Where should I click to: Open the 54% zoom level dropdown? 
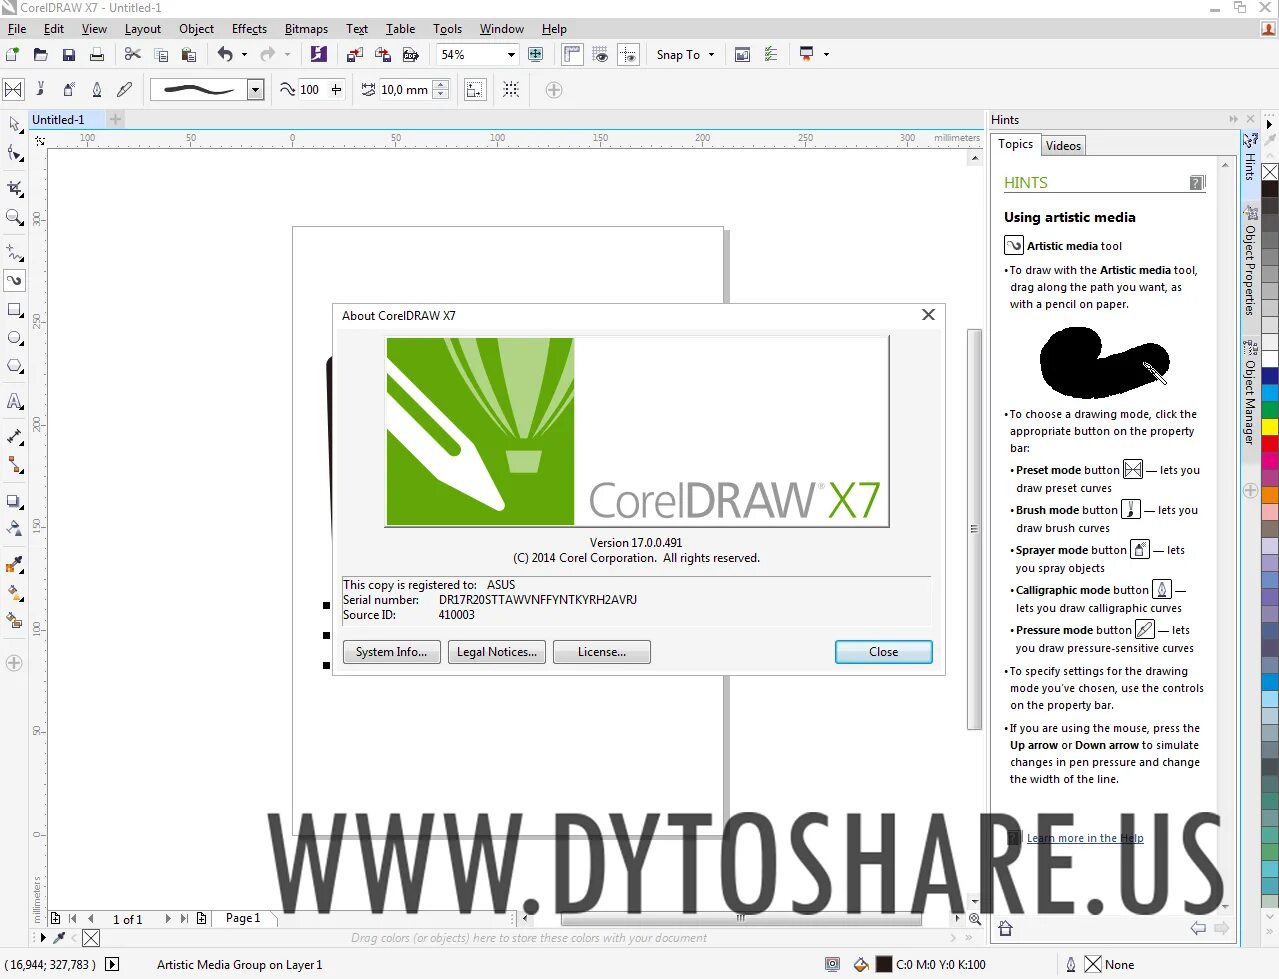tap(511, 54)
